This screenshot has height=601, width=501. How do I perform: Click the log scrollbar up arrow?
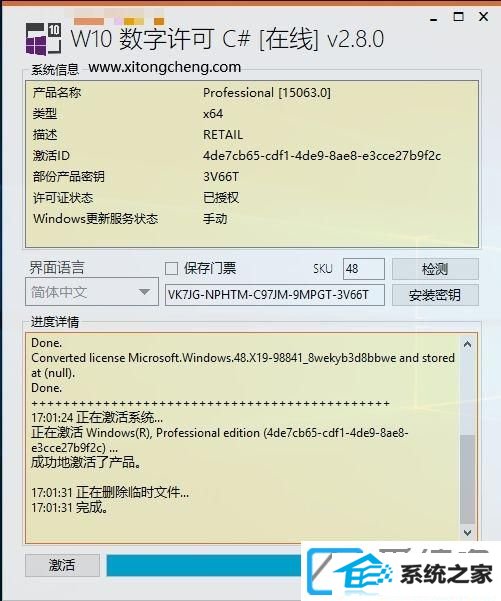(x=467, y=344)
